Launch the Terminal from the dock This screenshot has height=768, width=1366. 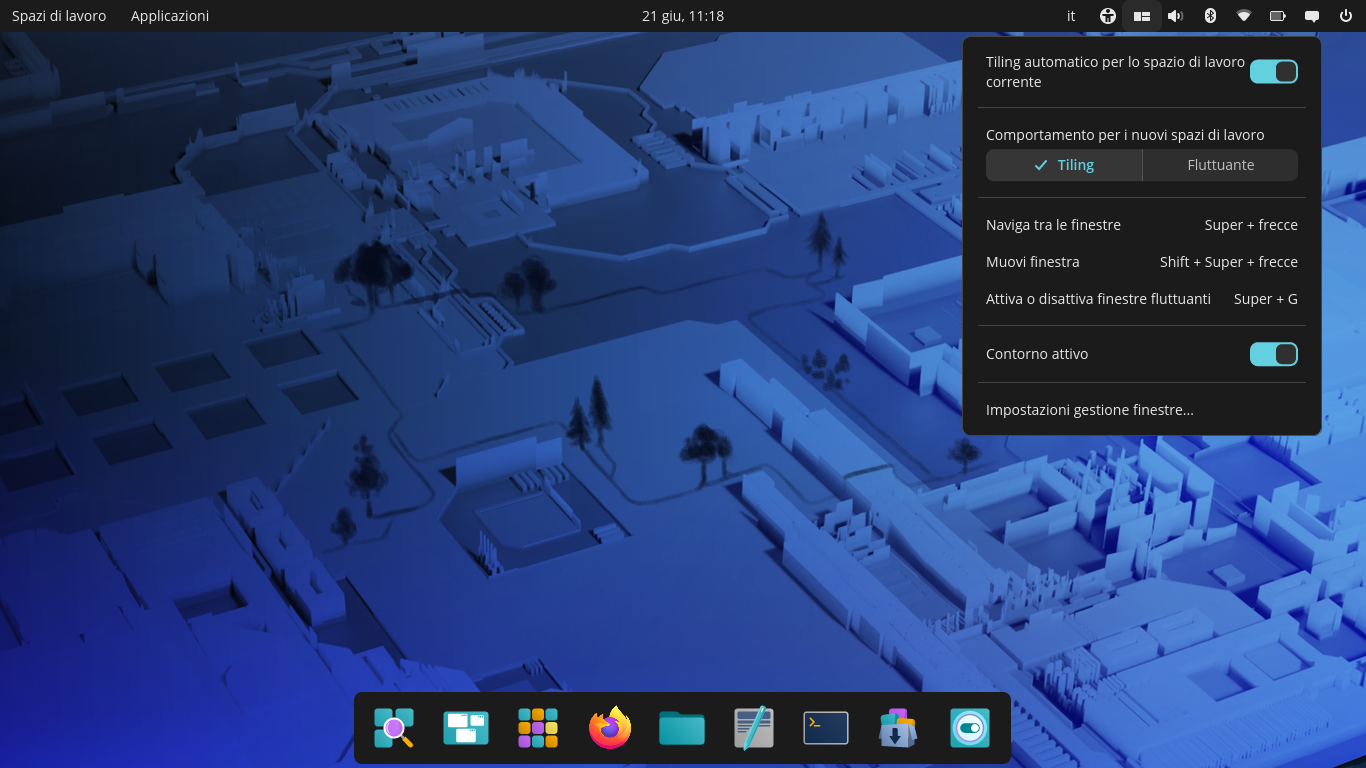point(826,728)
